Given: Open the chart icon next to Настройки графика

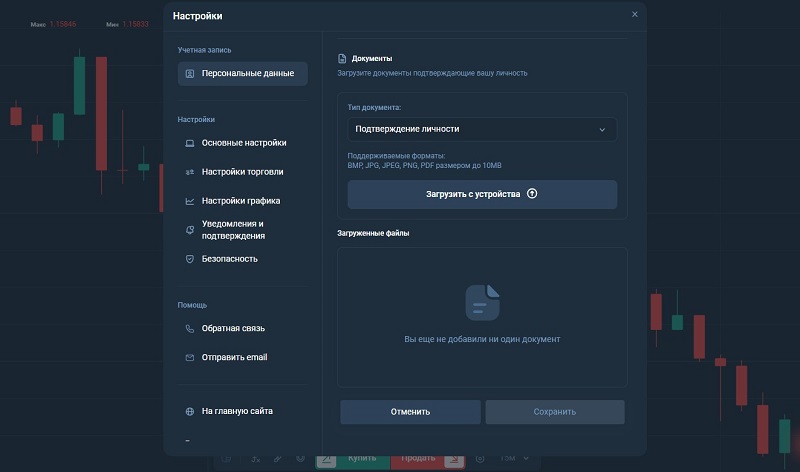Looking at the screenshot, I should tap(190, 201).
